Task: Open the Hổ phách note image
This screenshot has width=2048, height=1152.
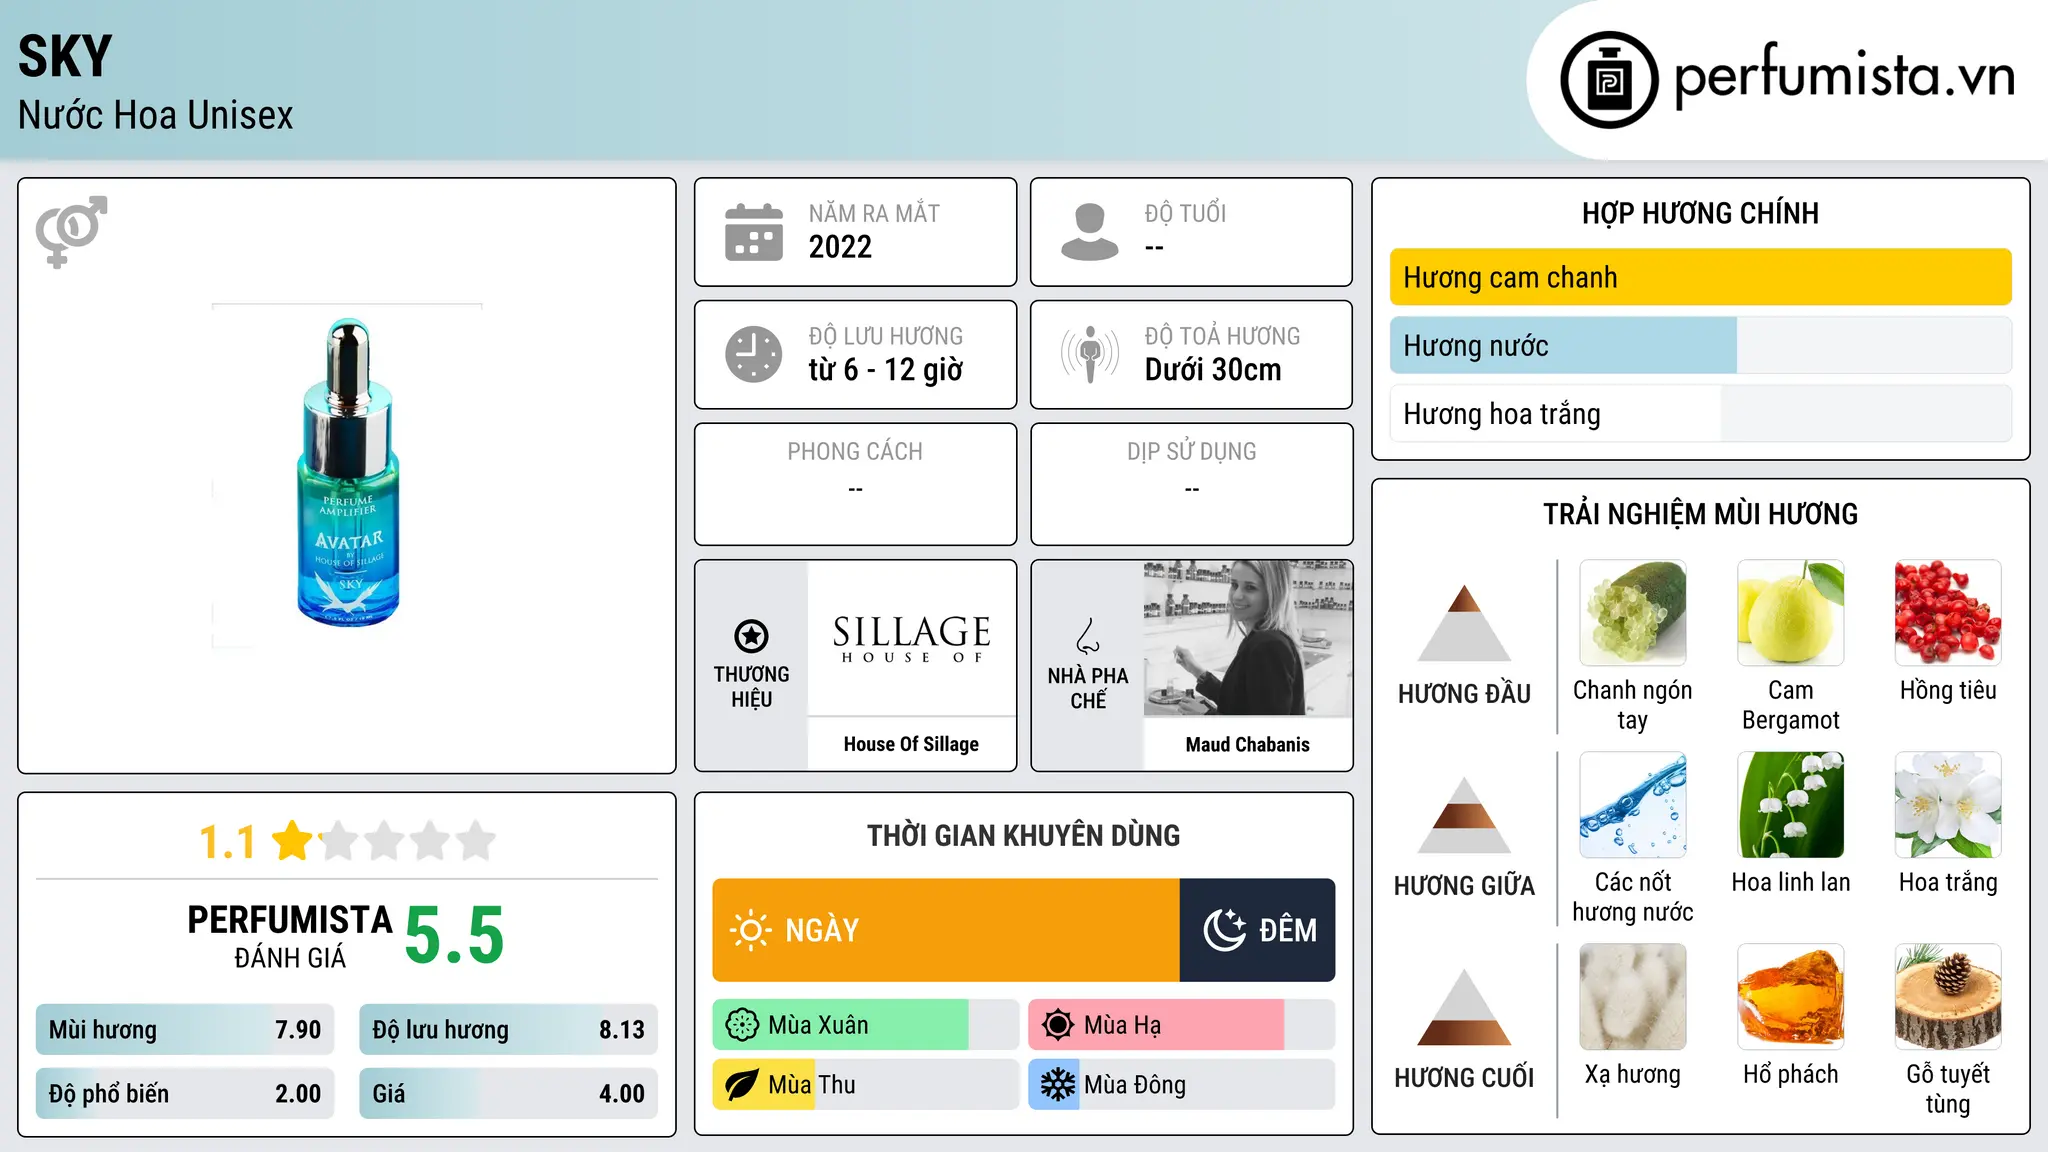Action: coord(1791,997)
